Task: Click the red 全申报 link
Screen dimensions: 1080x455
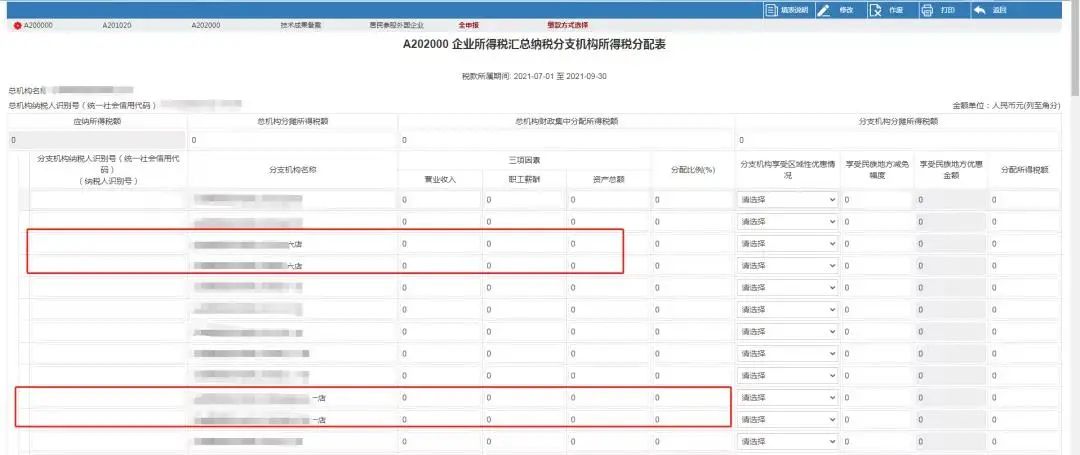Action: (x=468, y=25)
